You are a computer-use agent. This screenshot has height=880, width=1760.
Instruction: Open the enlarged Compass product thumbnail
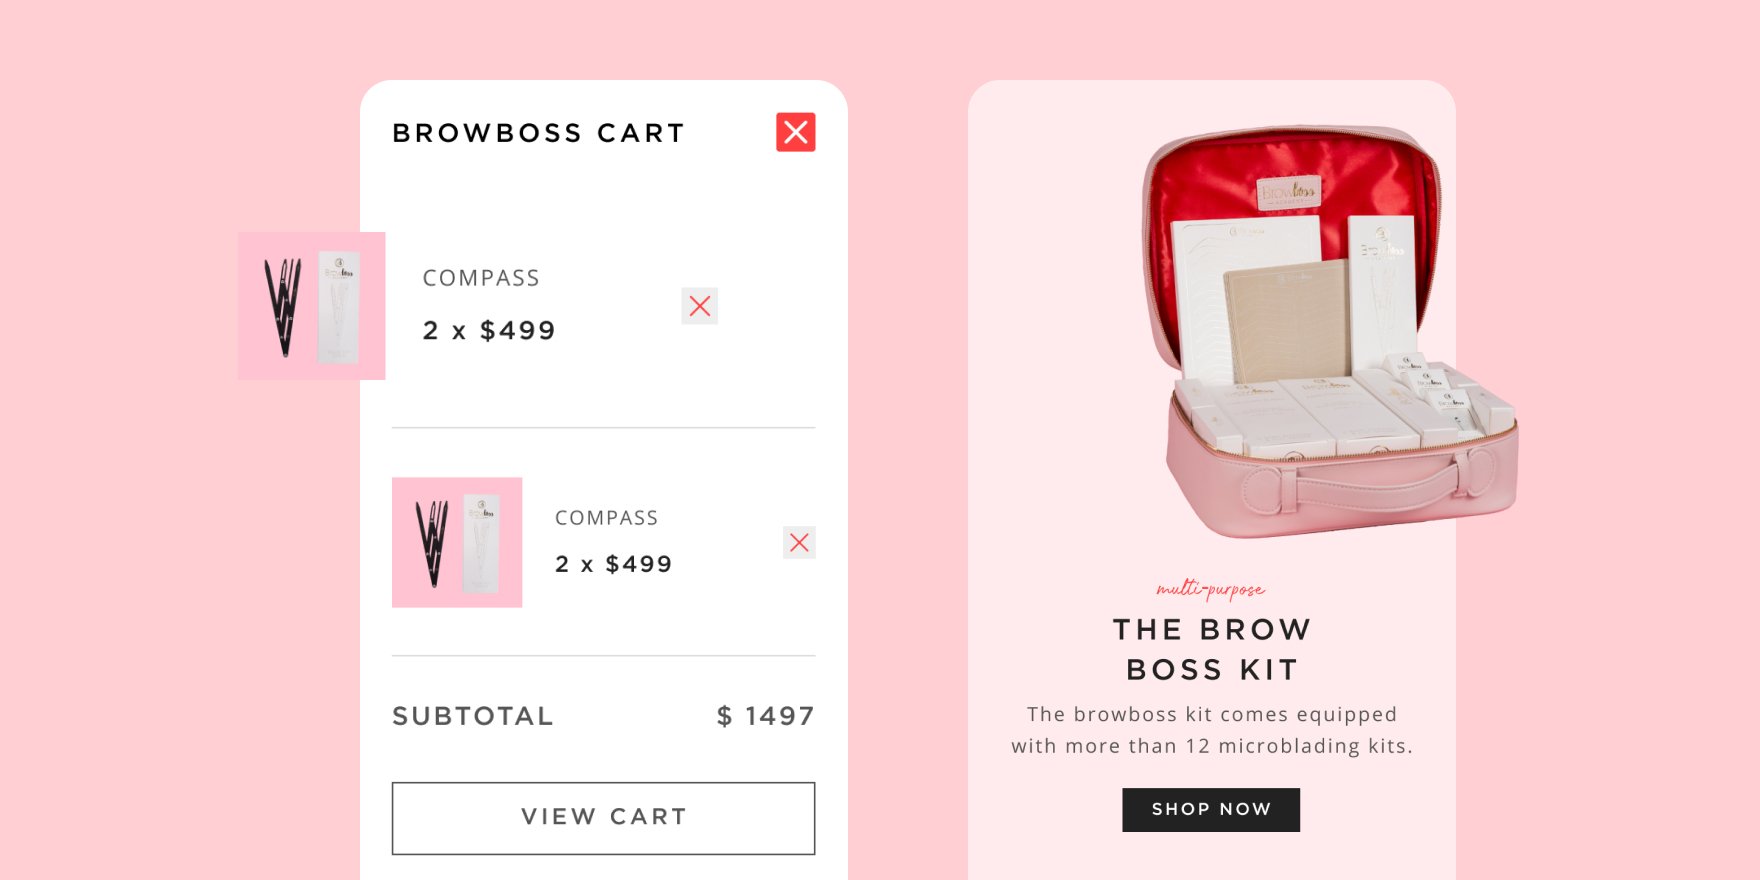(x=312, y=306)
